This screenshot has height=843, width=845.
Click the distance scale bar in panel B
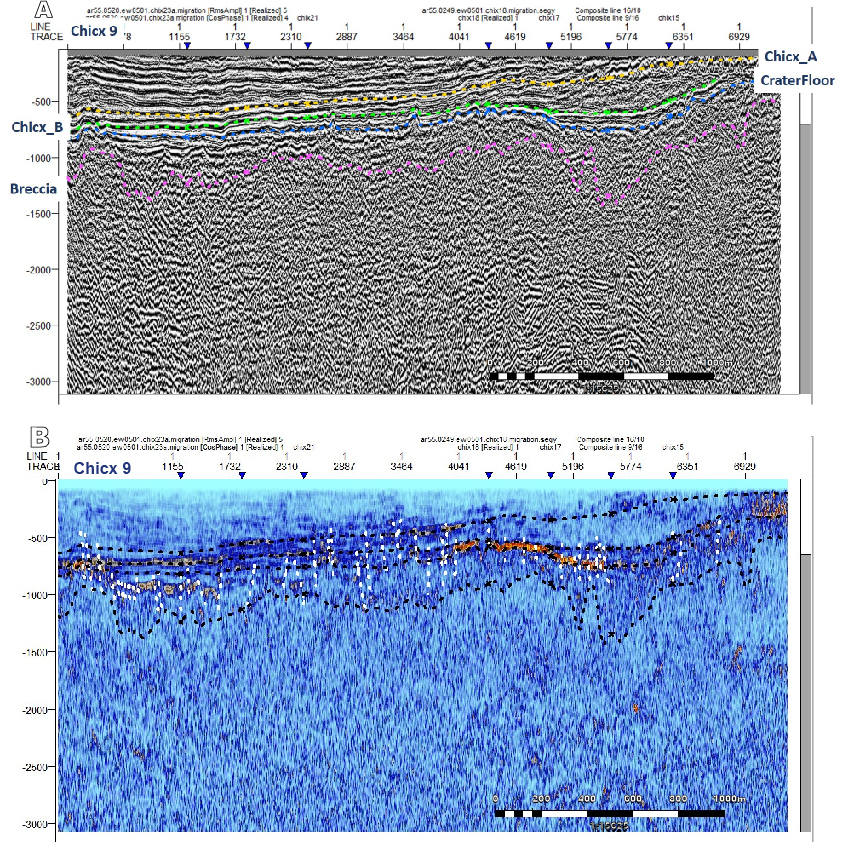pos(610,812)
